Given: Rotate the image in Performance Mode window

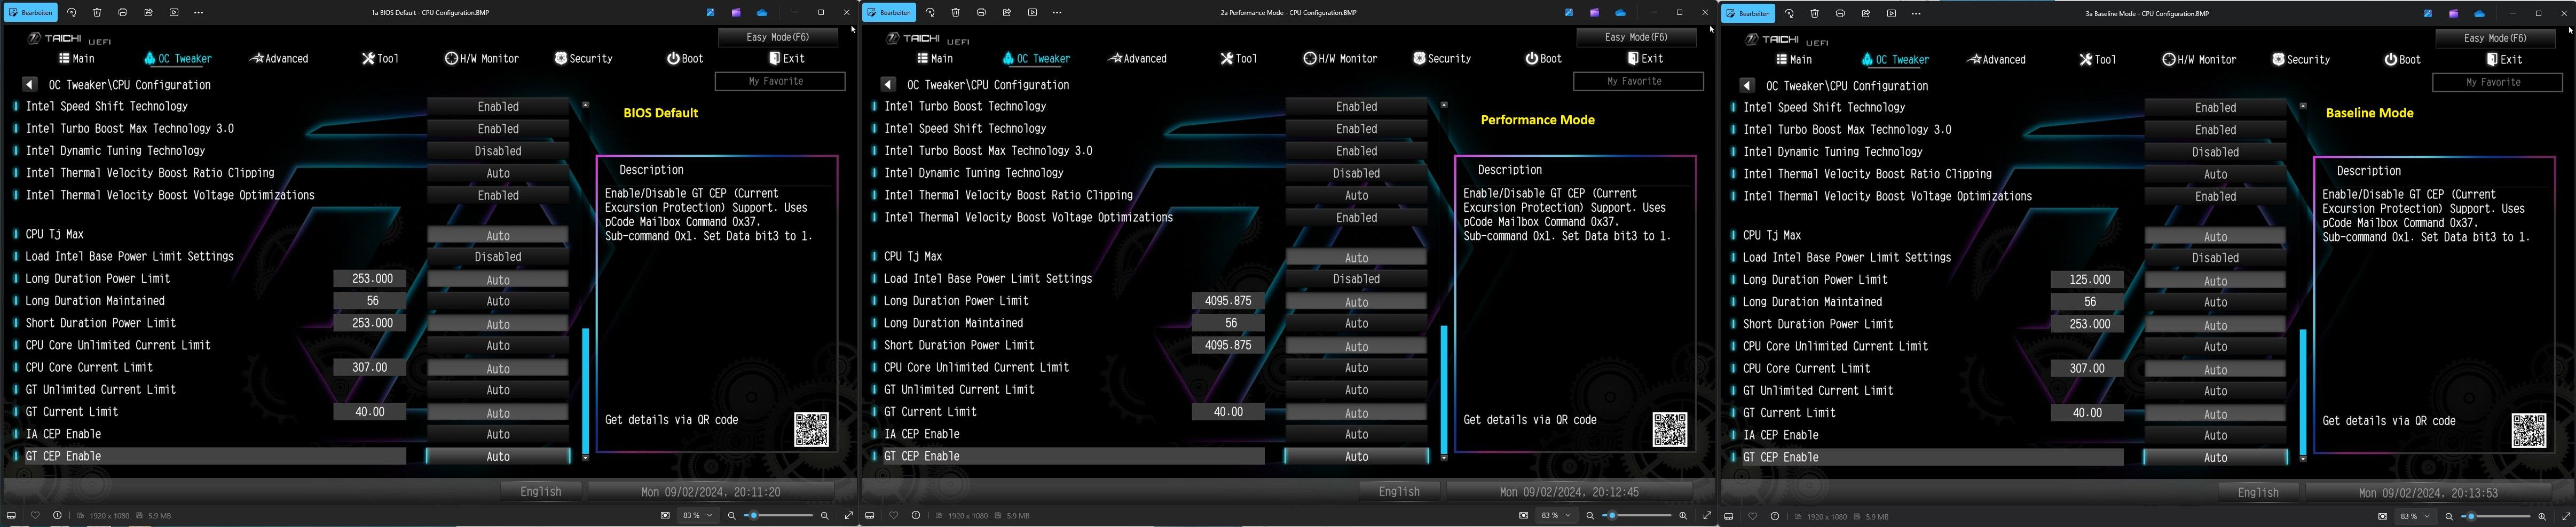Looking at the screenshot, I should tap(930, 13).
